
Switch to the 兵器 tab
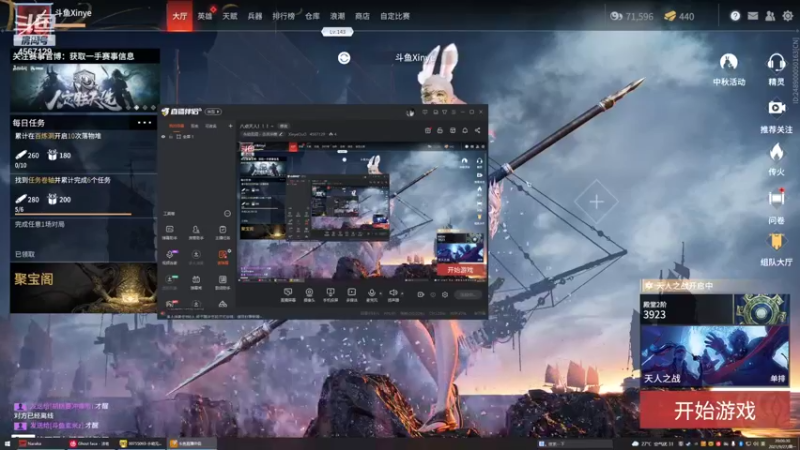(255, 16)
